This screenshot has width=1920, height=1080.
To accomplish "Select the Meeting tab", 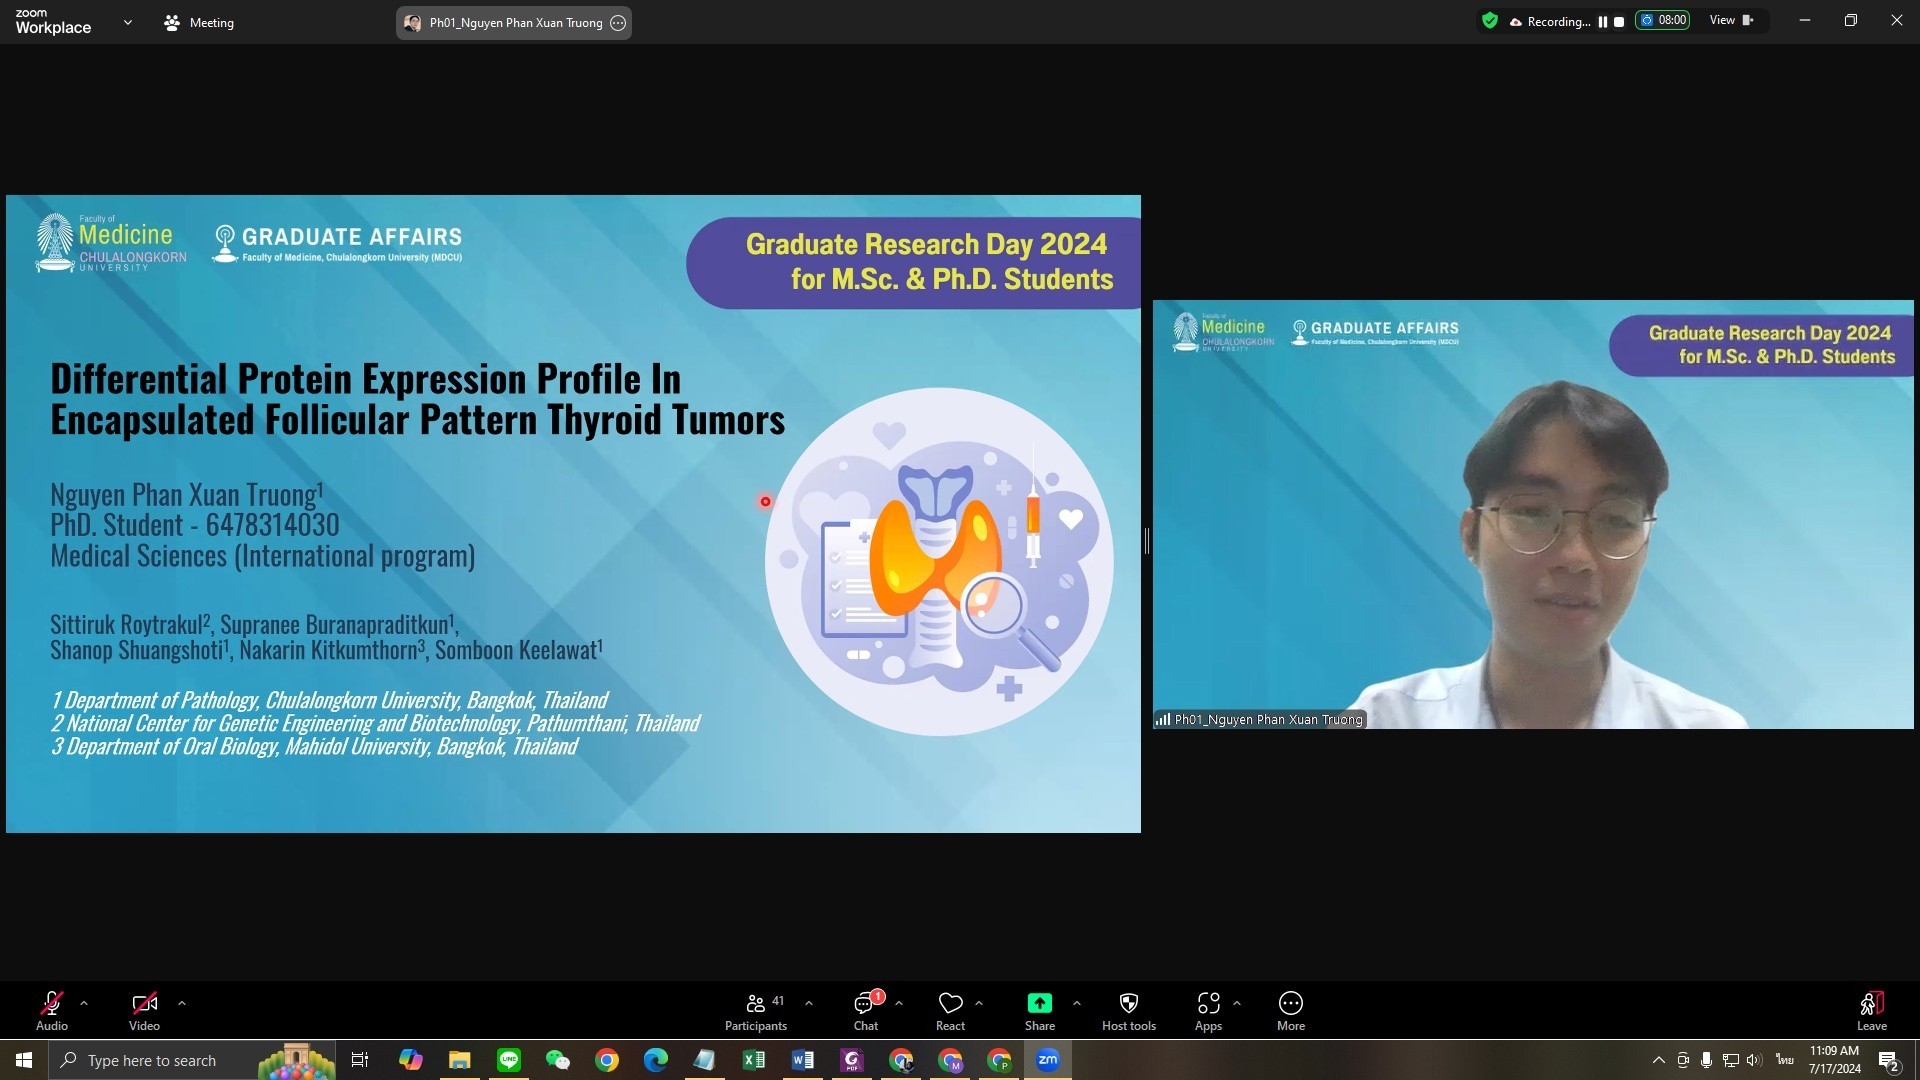I will [x=199, y=22].
